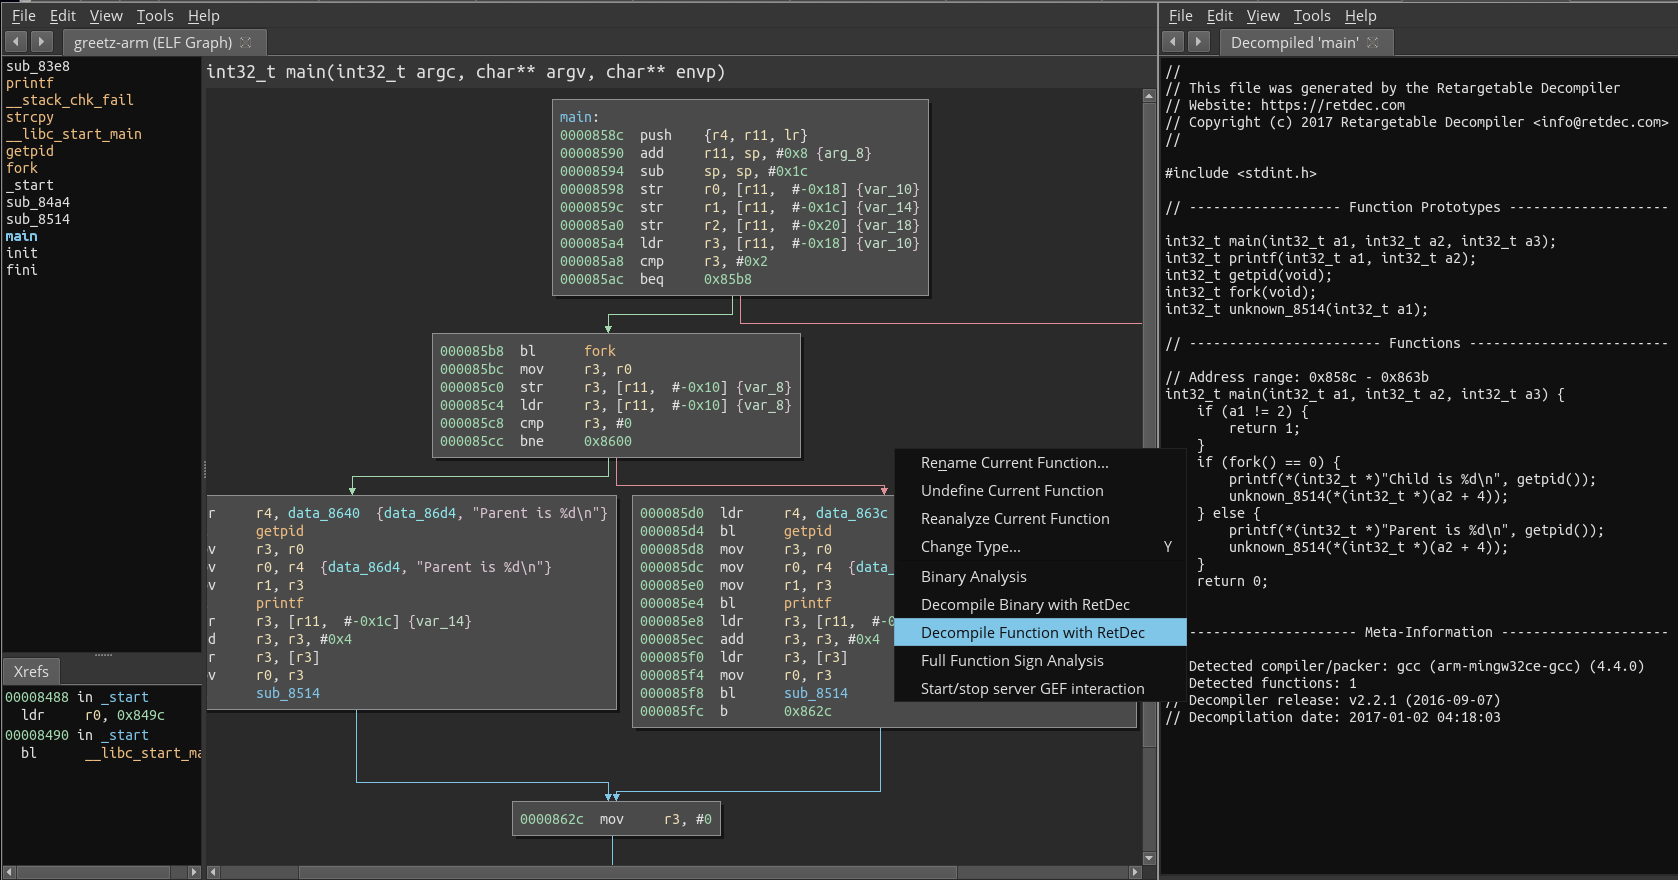The height and width of the screenshot is (880, 1678).
Task: Select sub_8514 in the function list
Action: tap(38, 219)
